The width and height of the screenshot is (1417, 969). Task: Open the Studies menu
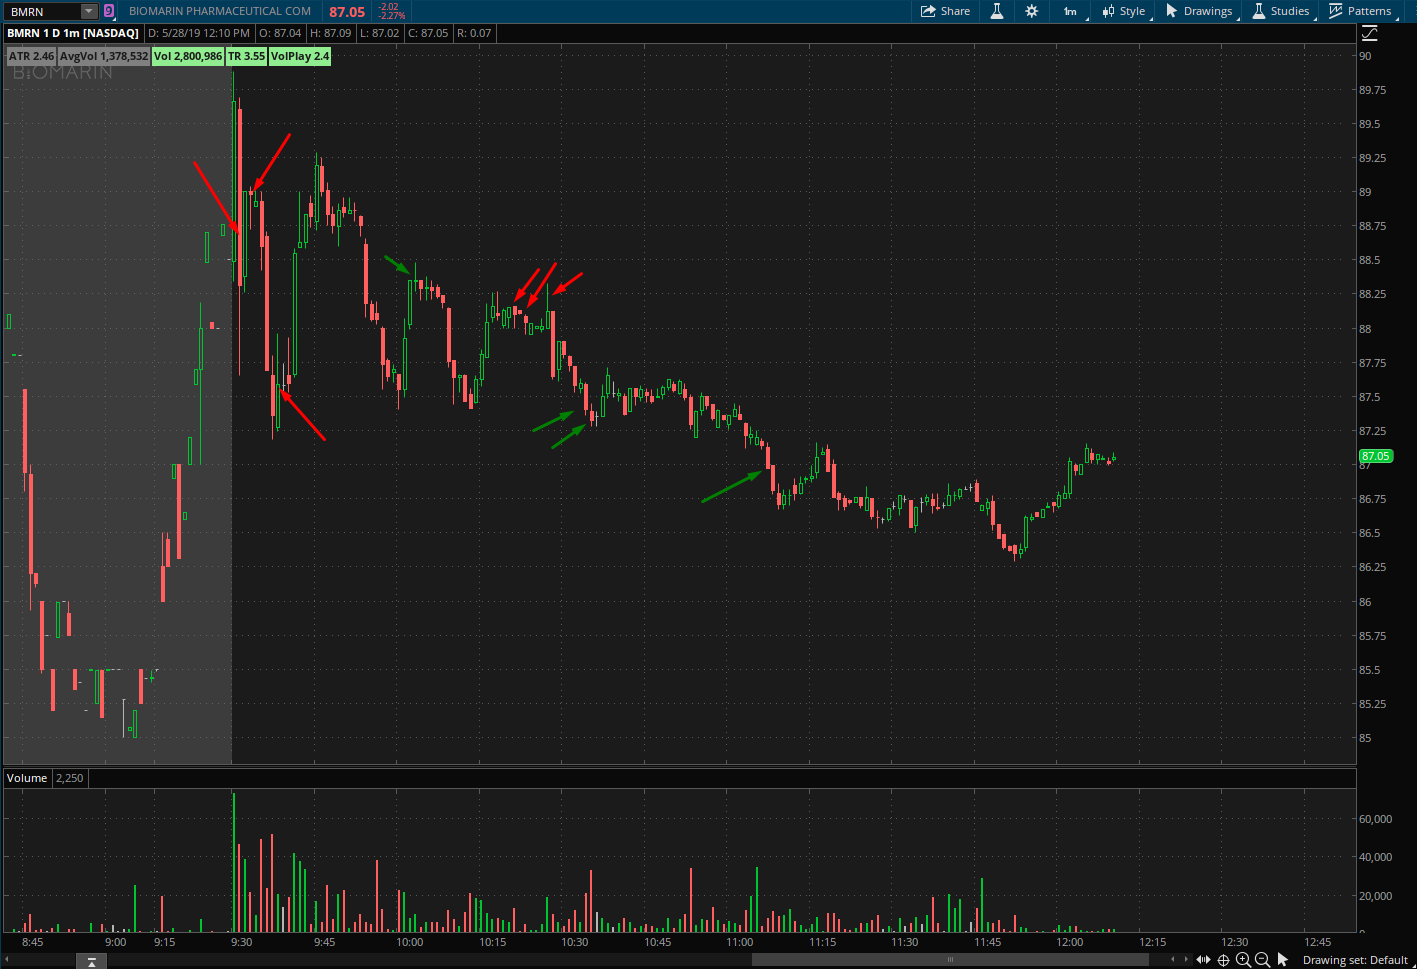point(1281,11)
